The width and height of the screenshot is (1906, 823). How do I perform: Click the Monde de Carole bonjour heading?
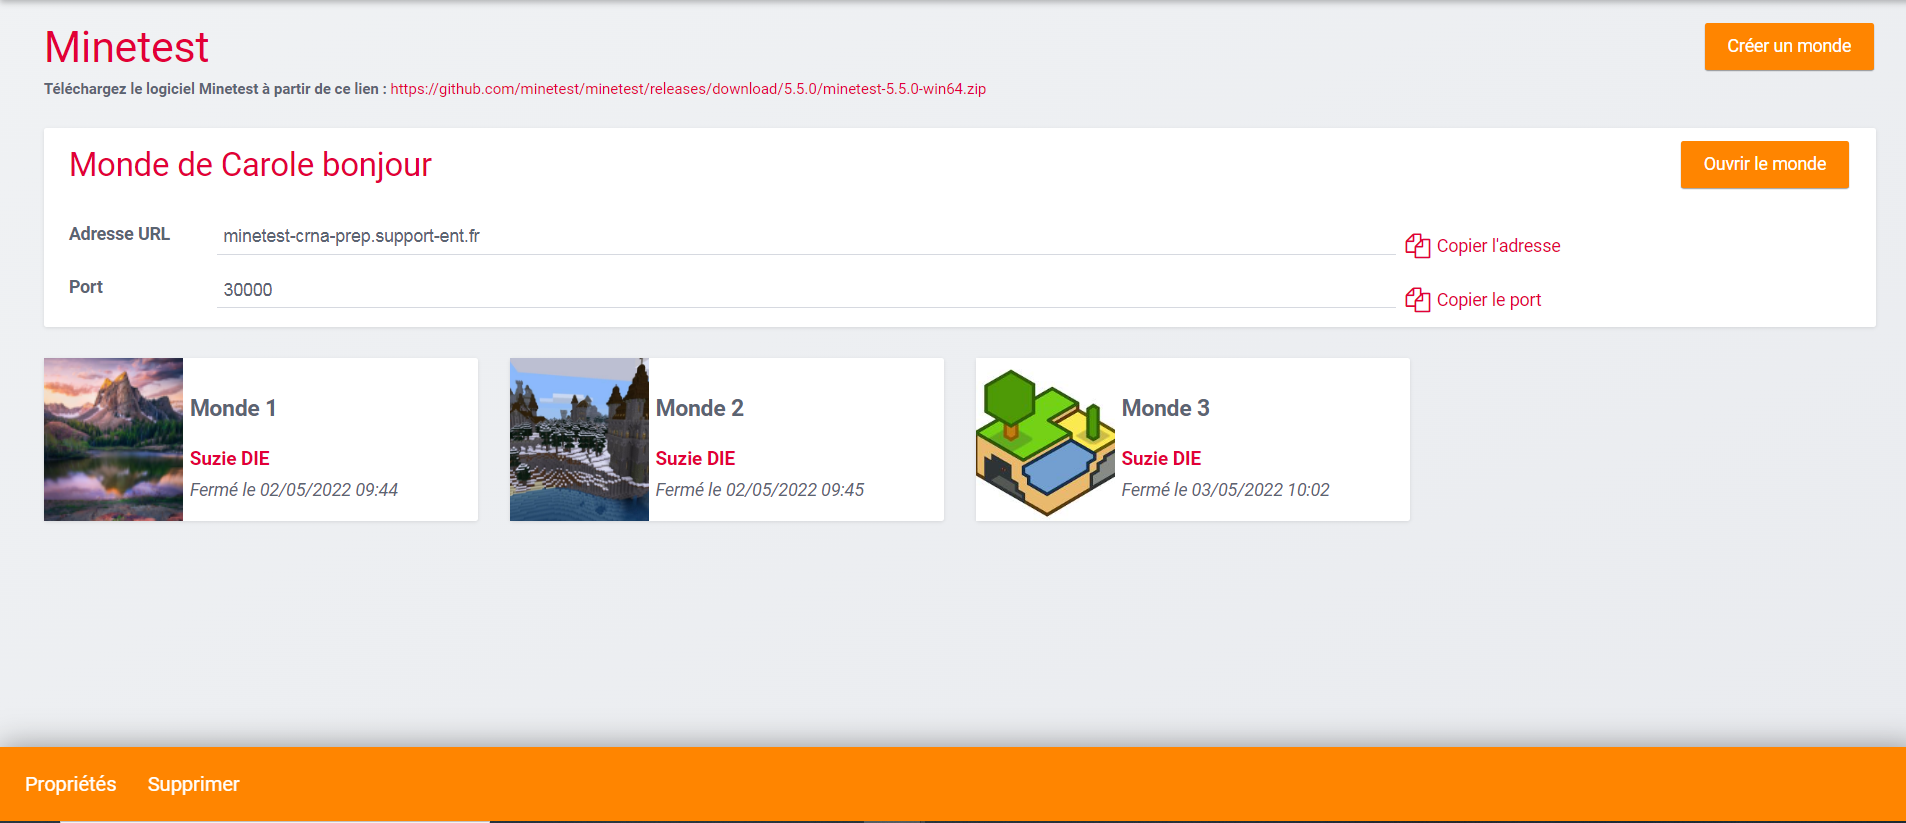[x=250, y=164]
